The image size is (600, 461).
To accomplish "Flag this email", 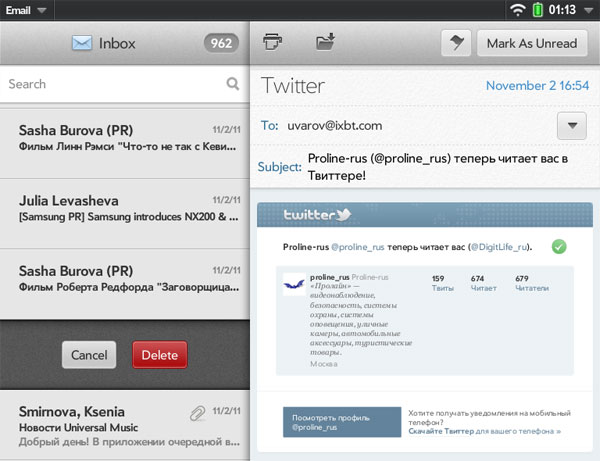I will coord(456,43).
